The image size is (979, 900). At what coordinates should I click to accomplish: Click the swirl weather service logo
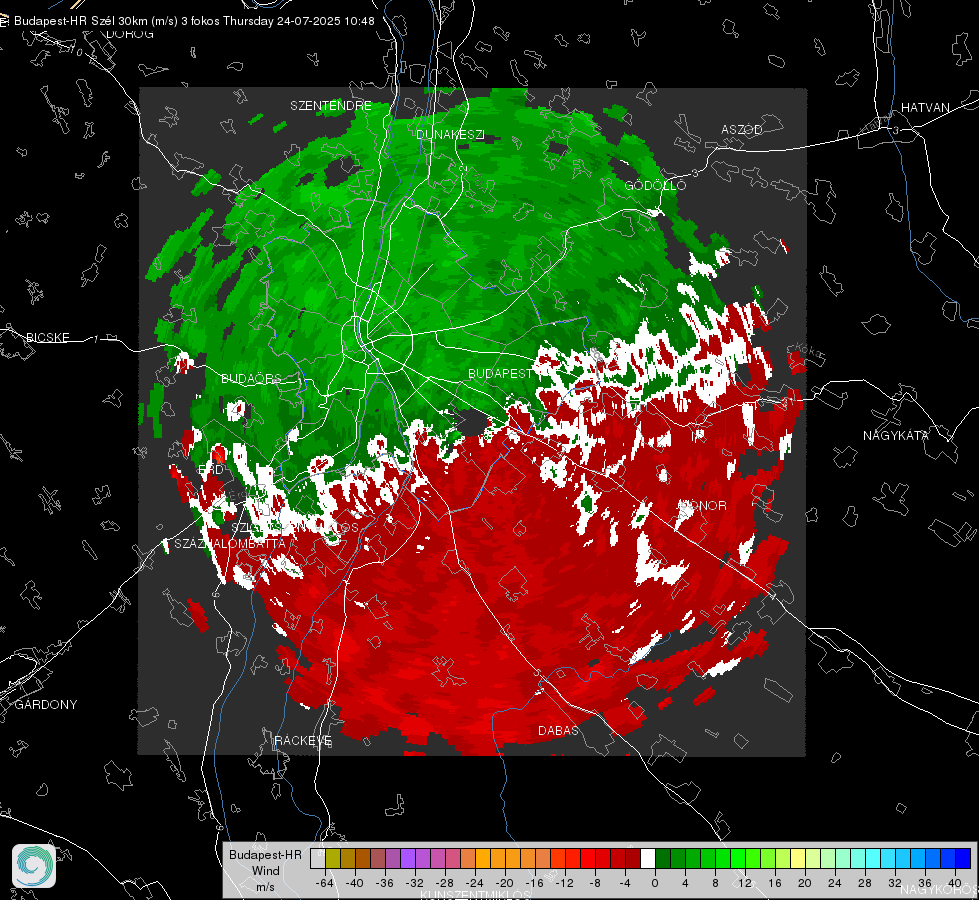coord(34,866)
